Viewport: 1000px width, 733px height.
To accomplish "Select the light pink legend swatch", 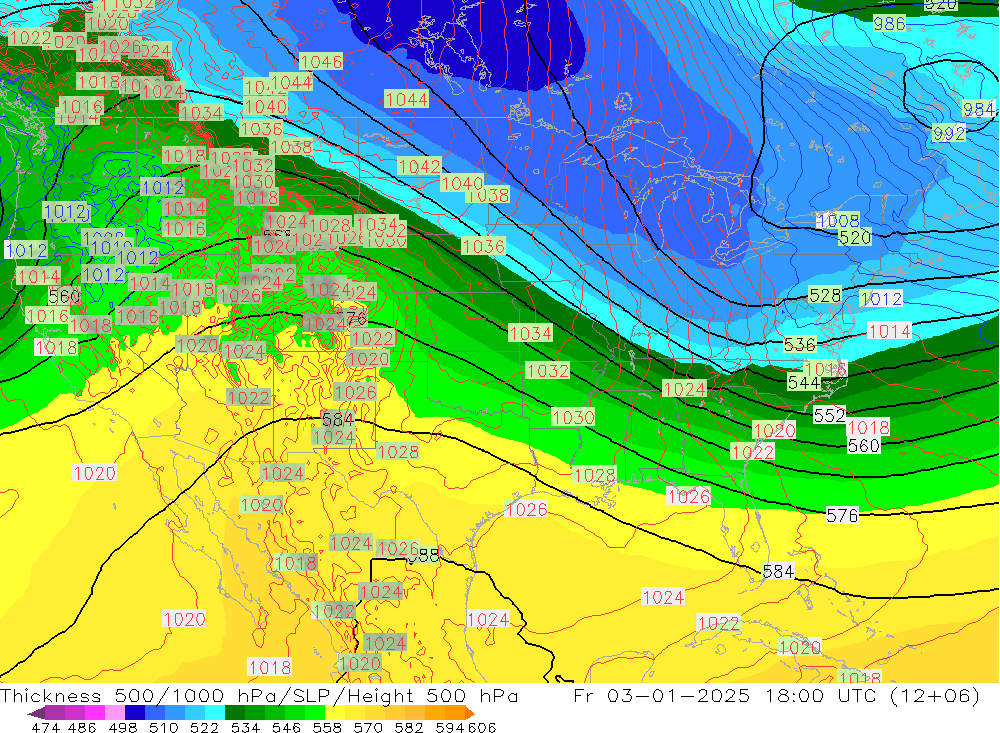I will [113, 713].
